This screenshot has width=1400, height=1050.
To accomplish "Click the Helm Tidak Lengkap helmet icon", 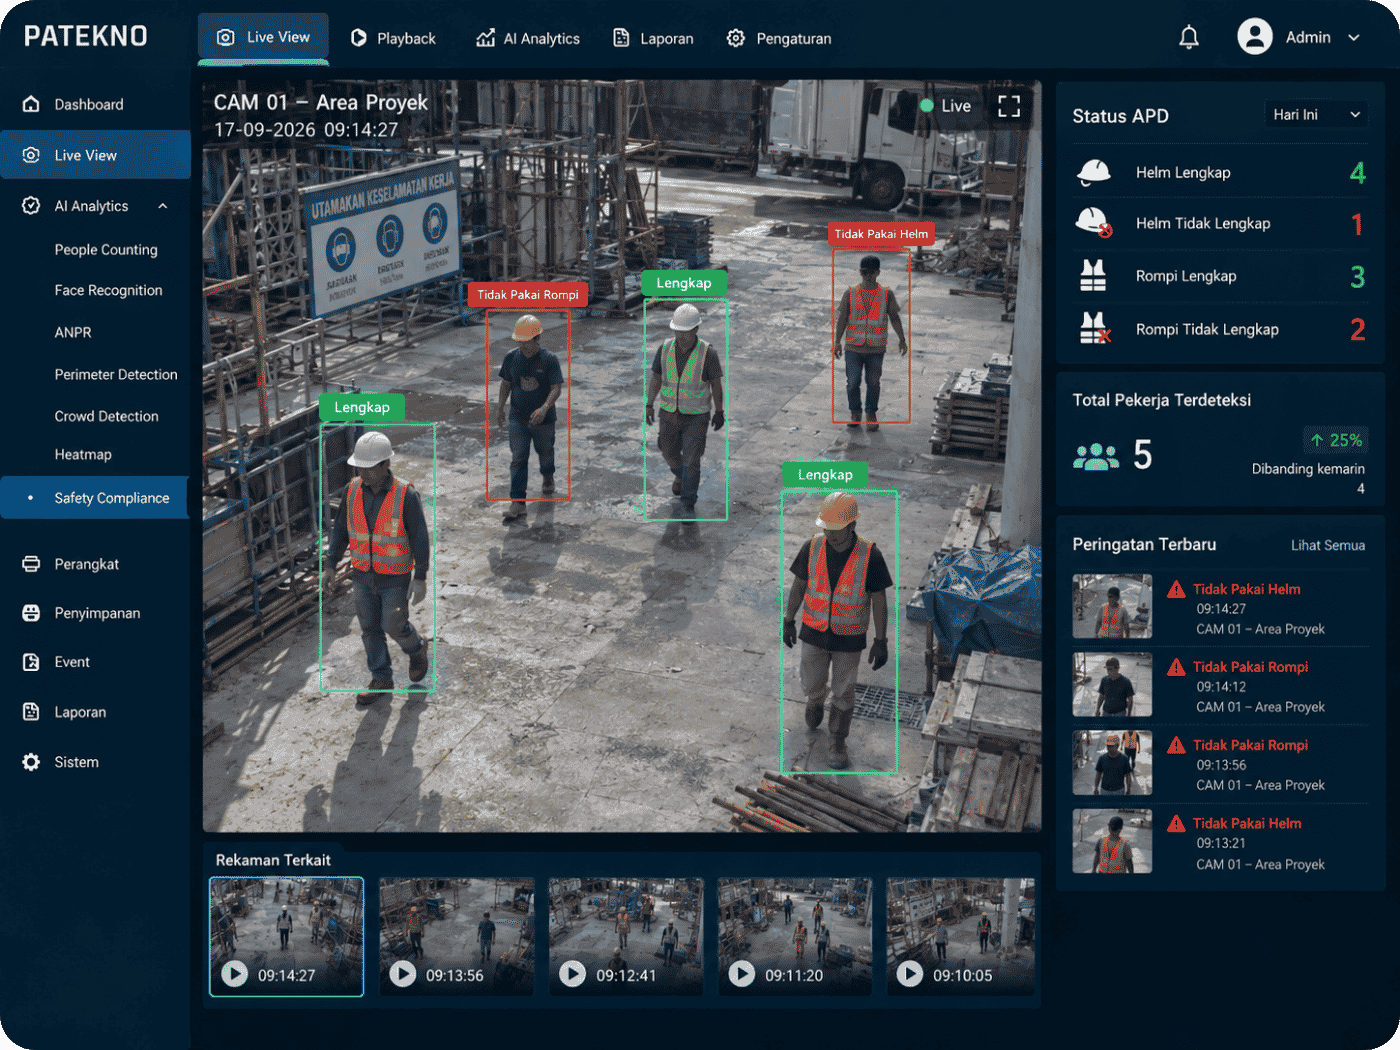I will pos(1094,222).
